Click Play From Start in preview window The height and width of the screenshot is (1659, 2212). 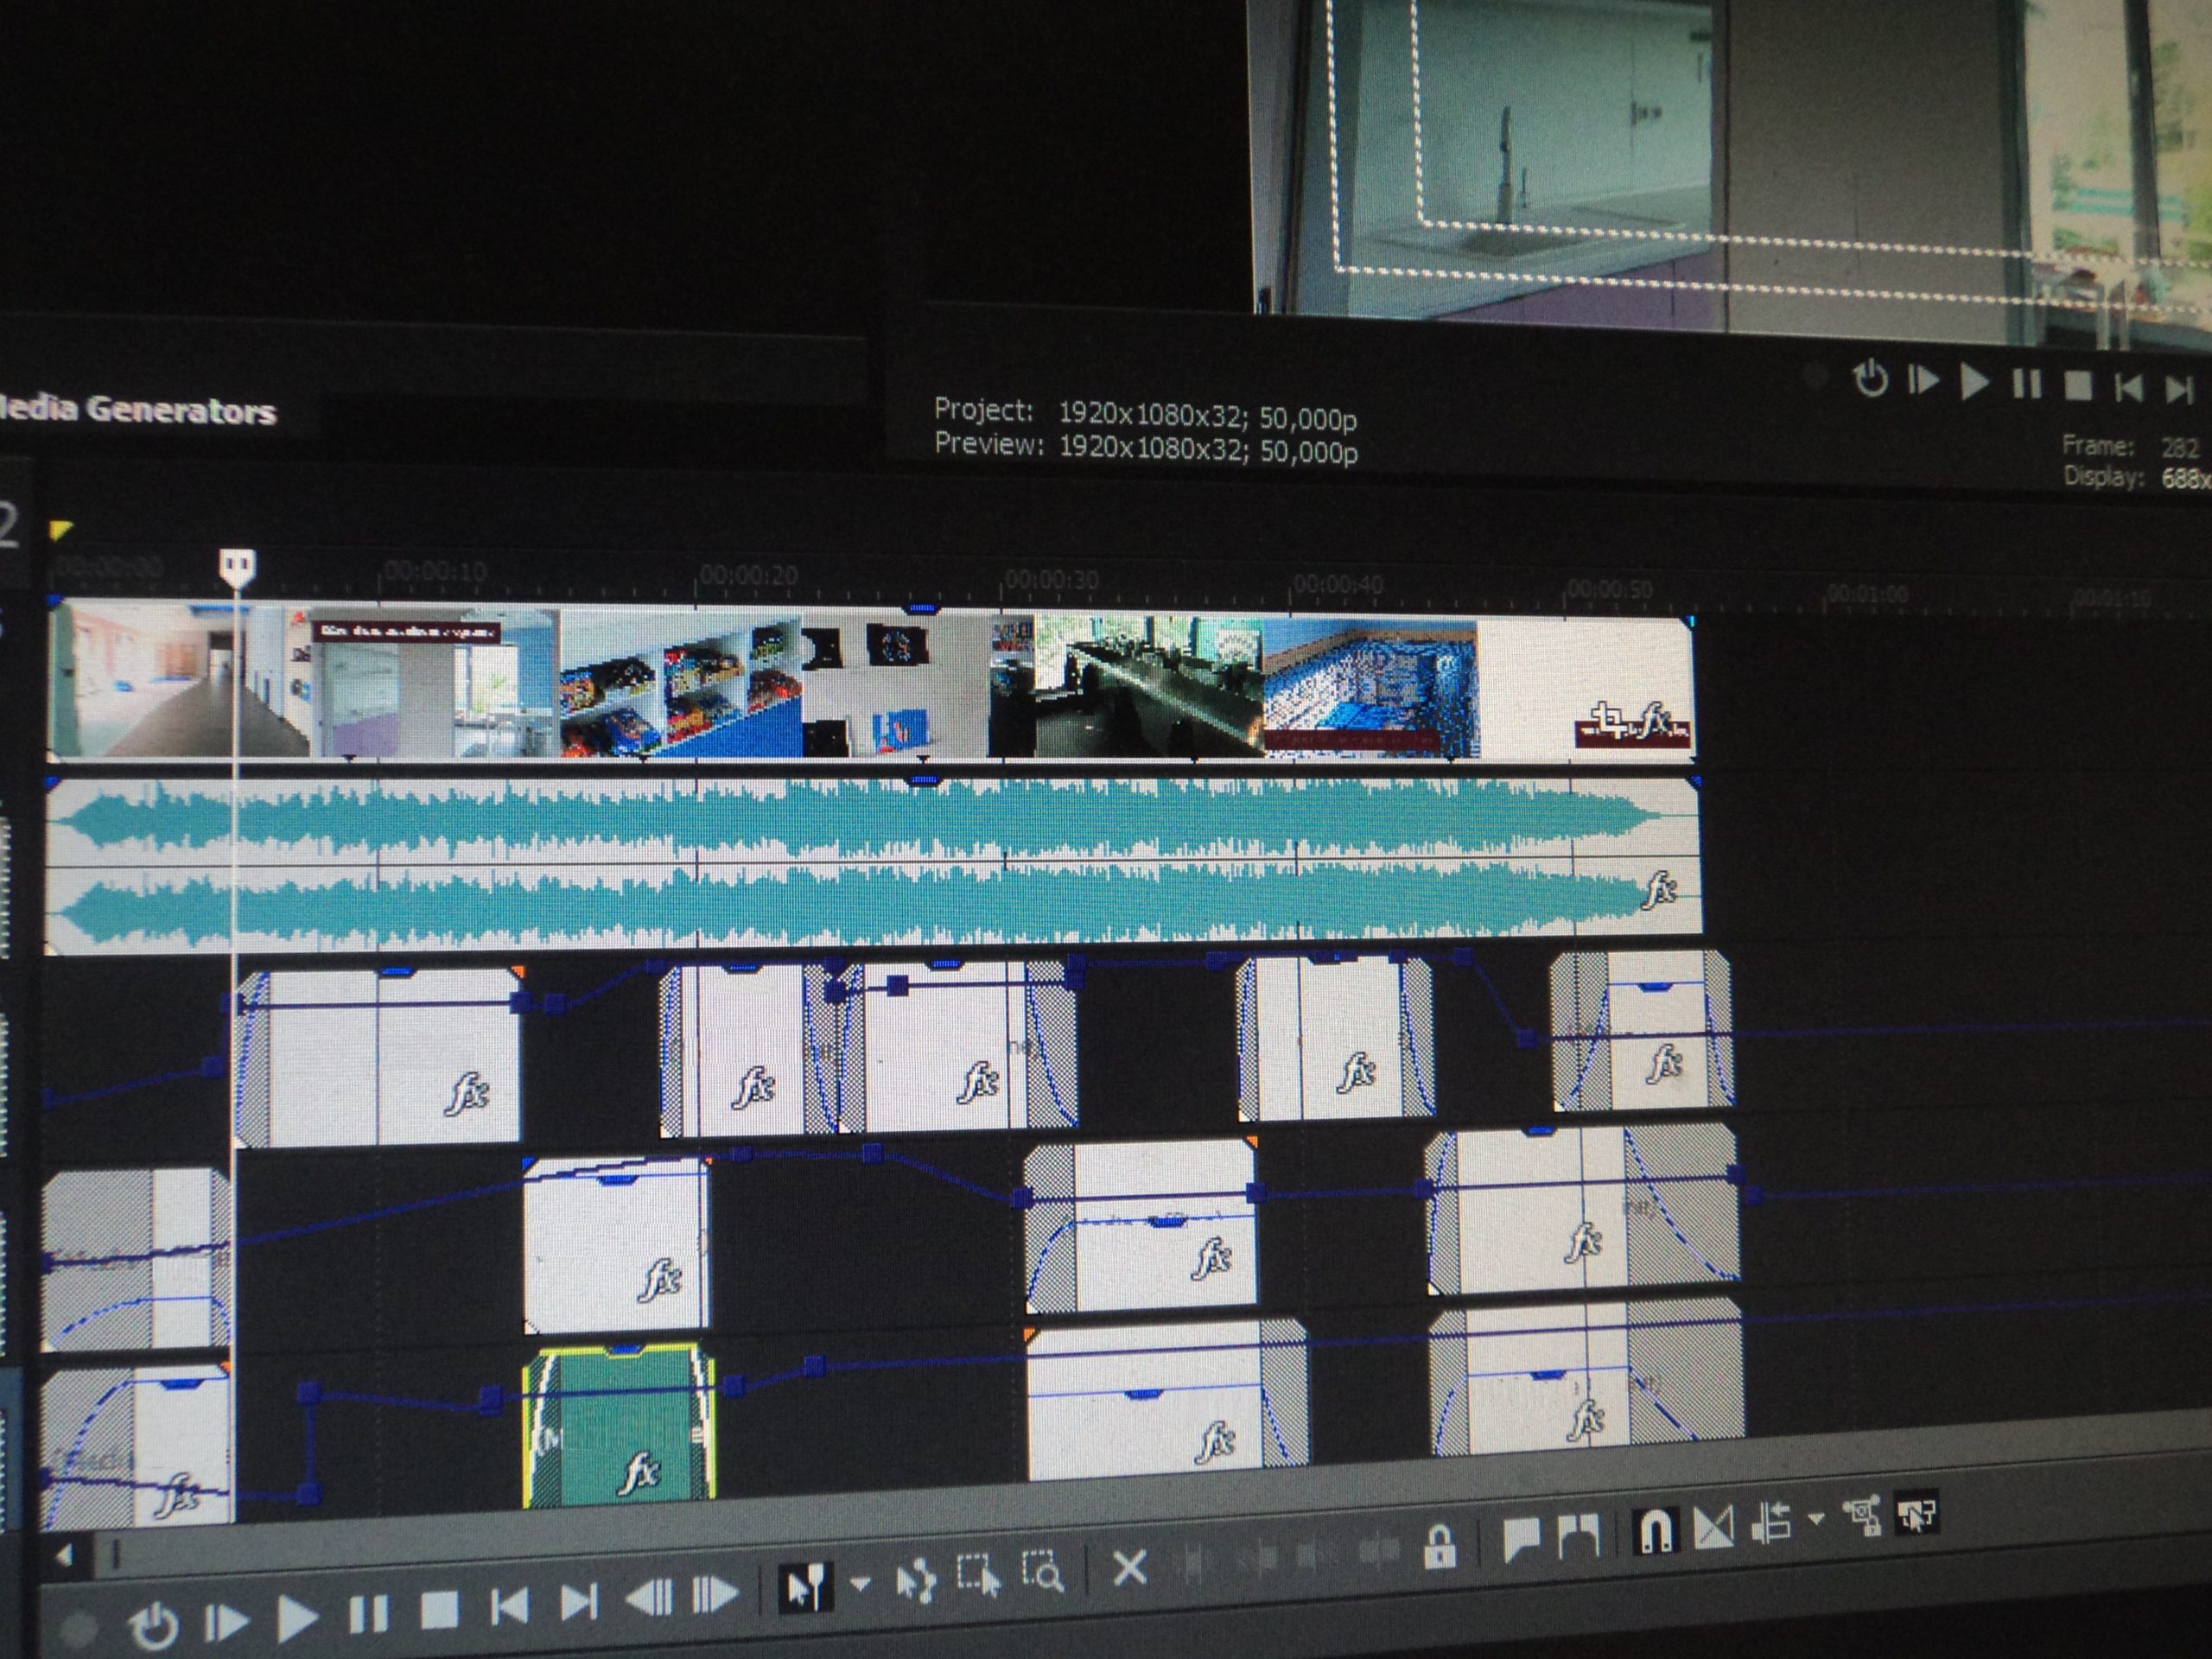[1923, 381]
